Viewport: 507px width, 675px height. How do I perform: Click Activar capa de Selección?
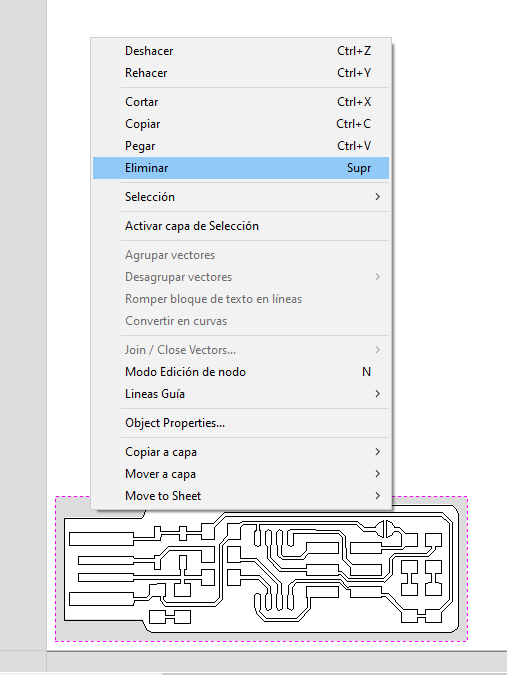(x=241, y=226)
